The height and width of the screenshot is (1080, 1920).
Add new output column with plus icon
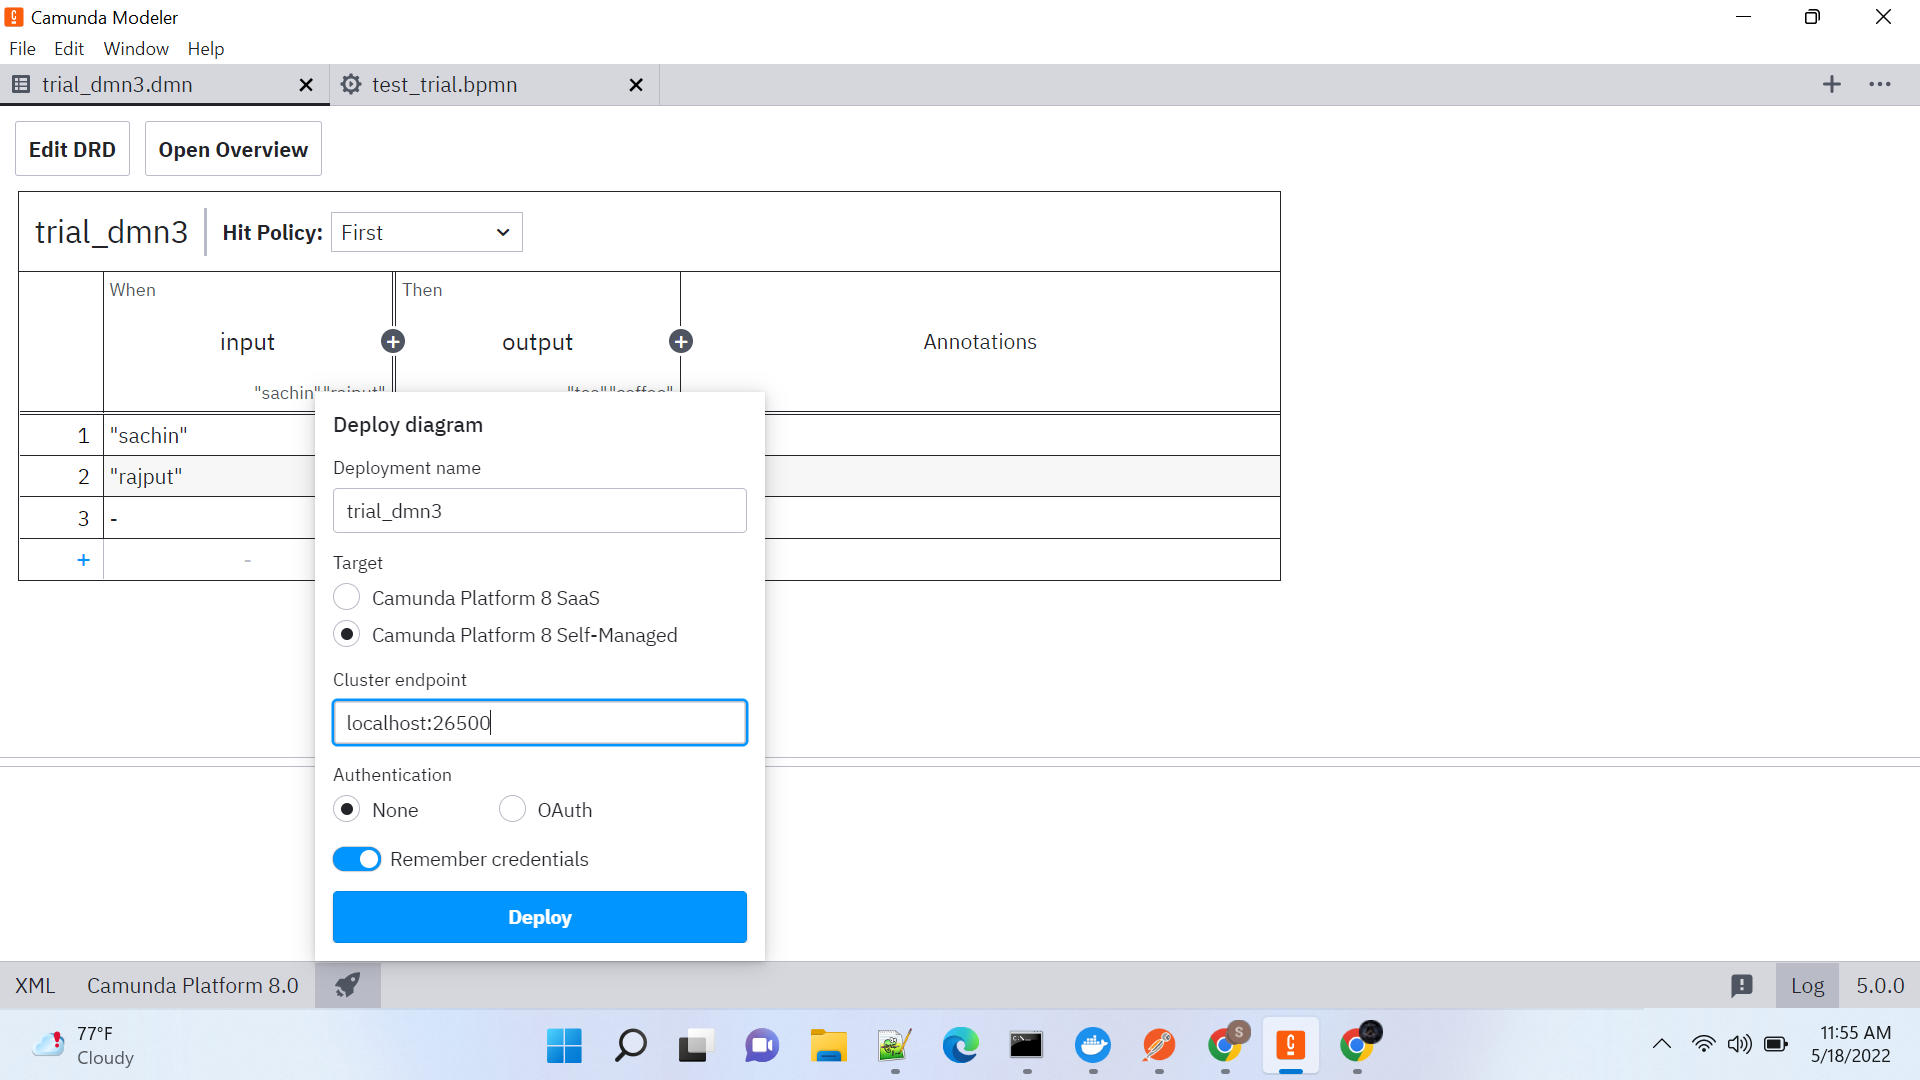[681, 342]
